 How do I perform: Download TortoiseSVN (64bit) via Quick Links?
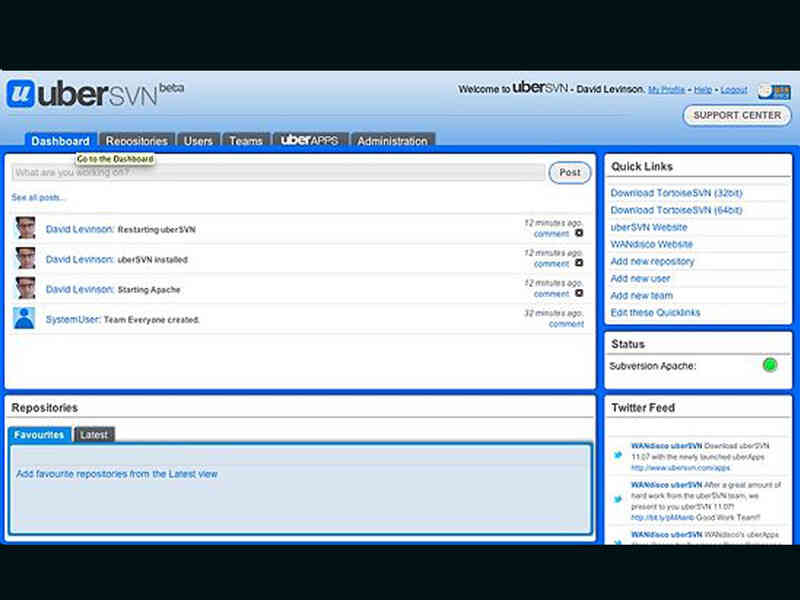[677, 210]
